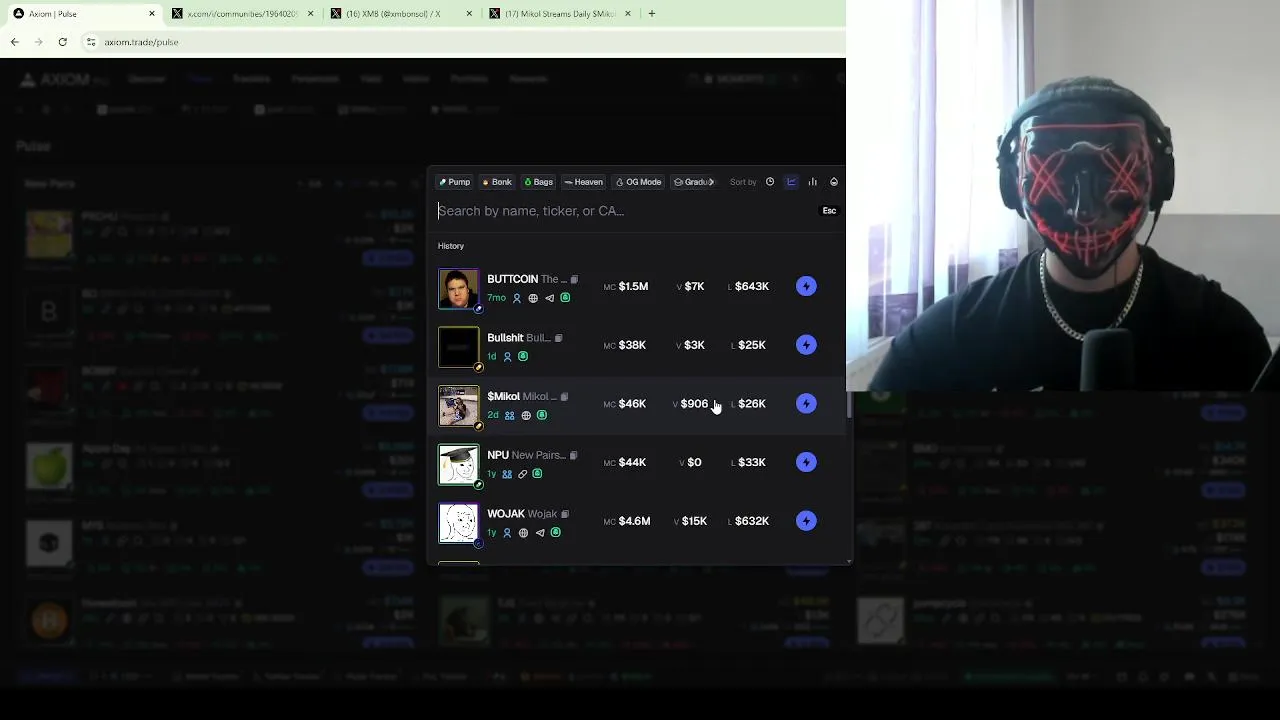Open BUTTCOIN Telegram icon

click(x=549, y=298)
